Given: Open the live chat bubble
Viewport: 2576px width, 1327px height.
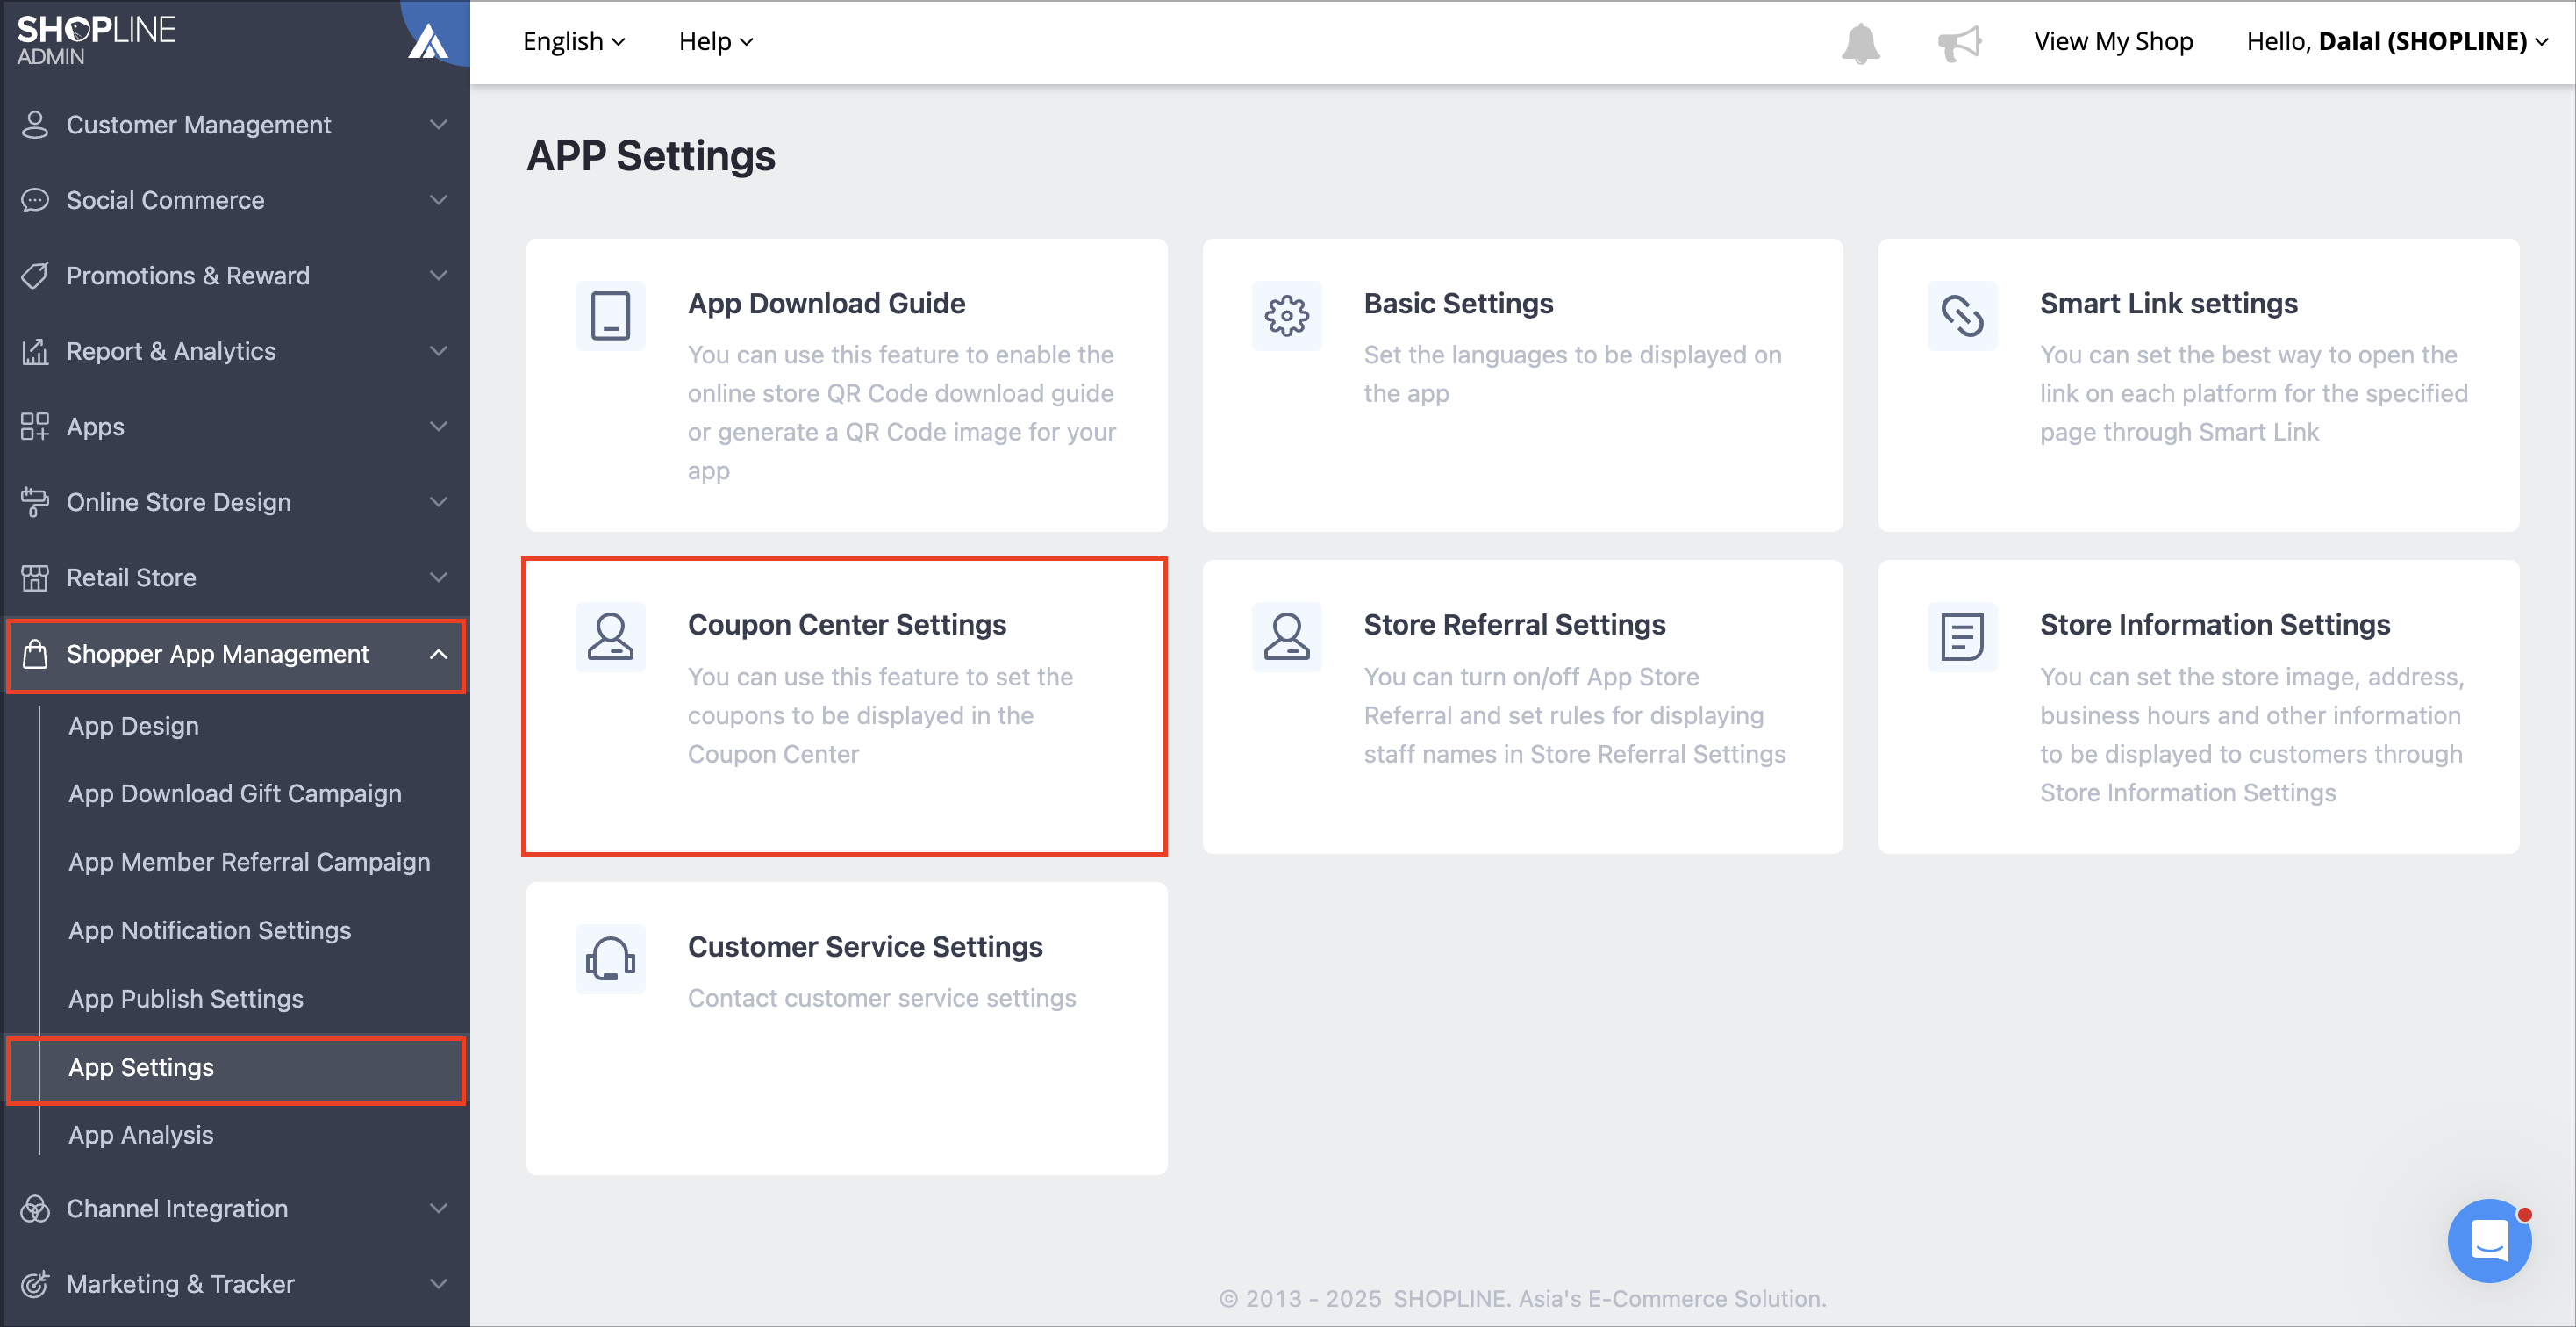Looking at the screenshot, I should (x=2489, y=1240).
